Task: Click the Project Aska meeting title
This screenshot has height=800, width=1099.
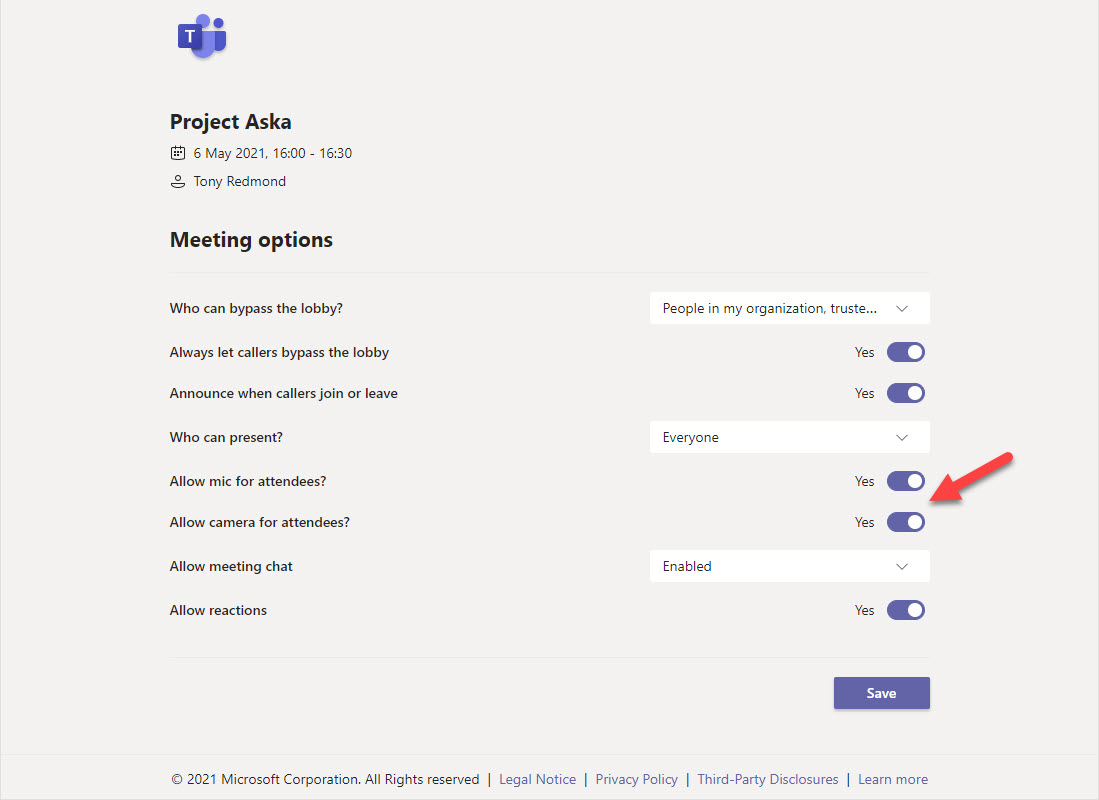Action: pos(231,122)
